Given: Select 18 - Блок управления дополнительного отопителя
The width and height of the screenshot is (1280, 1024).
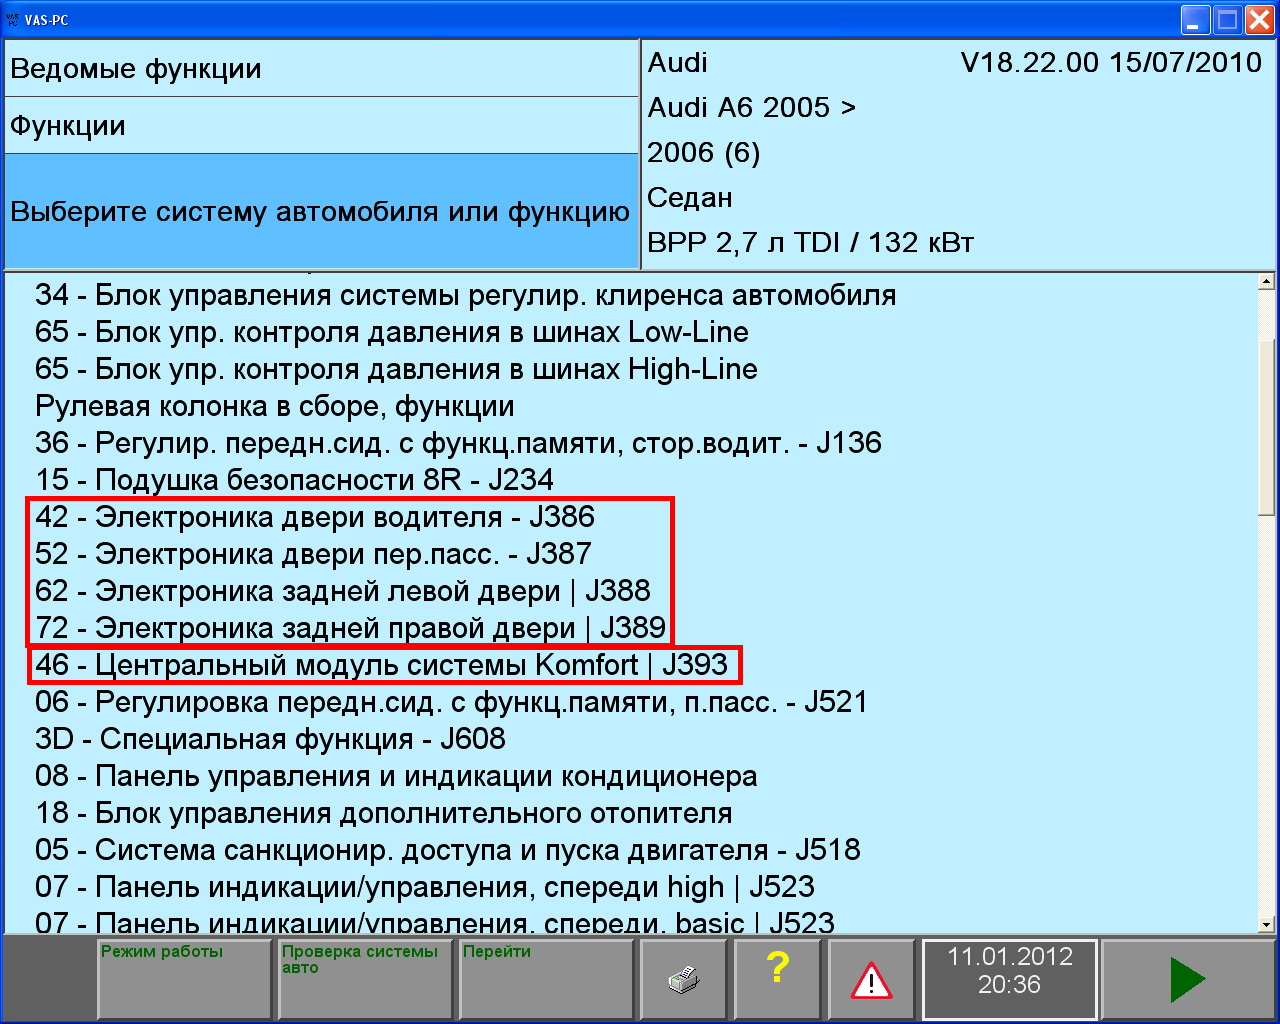Looking at the screenshot, I should (x=384, y=813).
